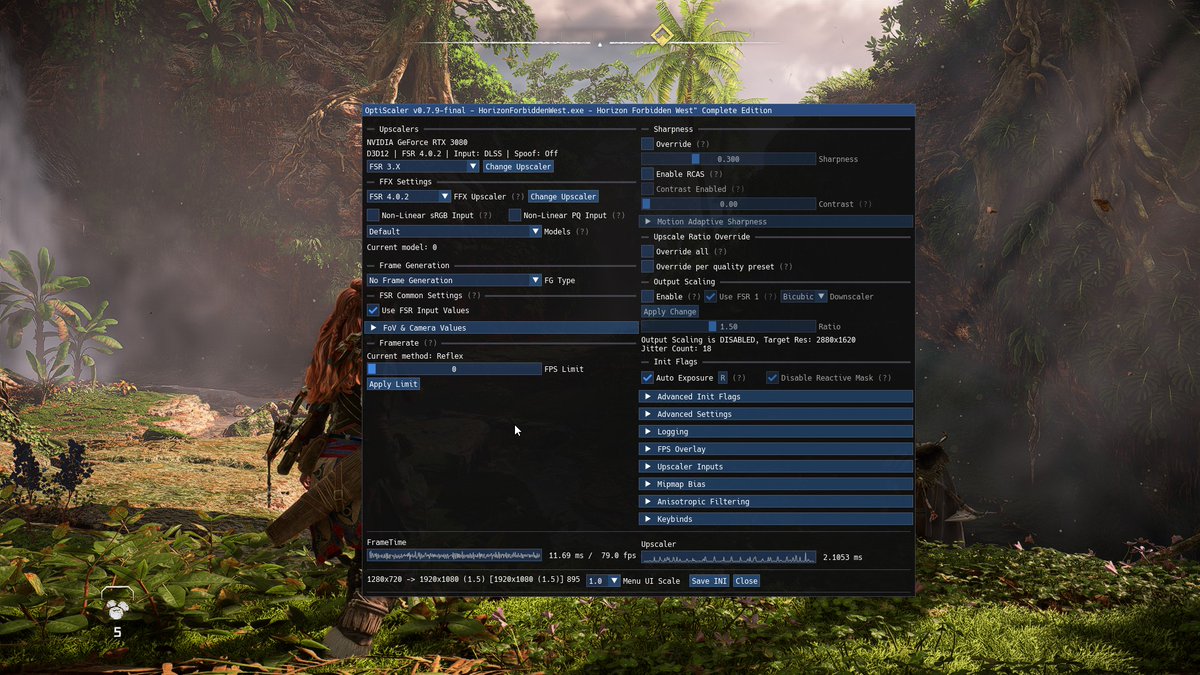Expand the Advanced Settings section
The width and height of the screenshot is (1200, 675).
776,414
